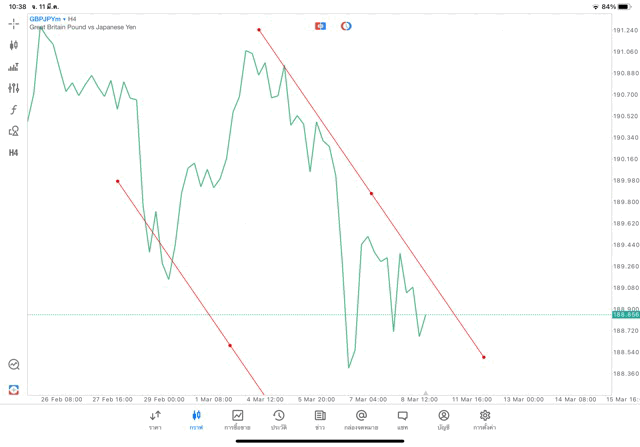Switch to the Trade tab (การซื้อขาย)

(237, 419)
